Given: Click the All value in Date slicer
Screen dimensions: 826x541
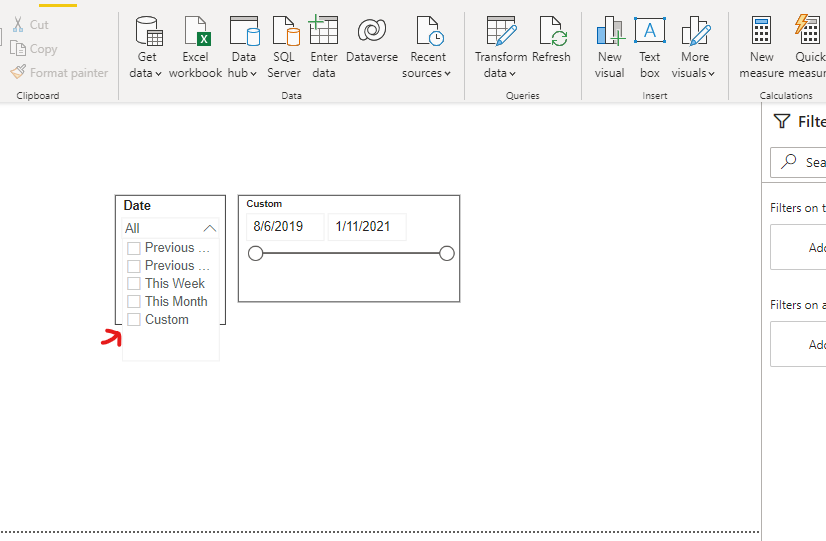Looking at the screenshot, I should click(x=132, y=228).
